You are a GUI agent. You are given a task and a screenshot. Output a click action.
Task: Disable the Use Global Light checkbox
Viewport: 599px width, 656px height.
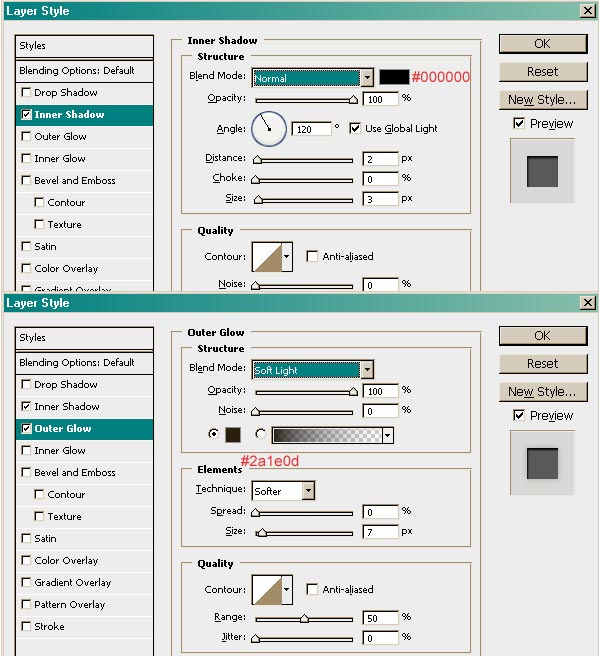coord(355,128)
